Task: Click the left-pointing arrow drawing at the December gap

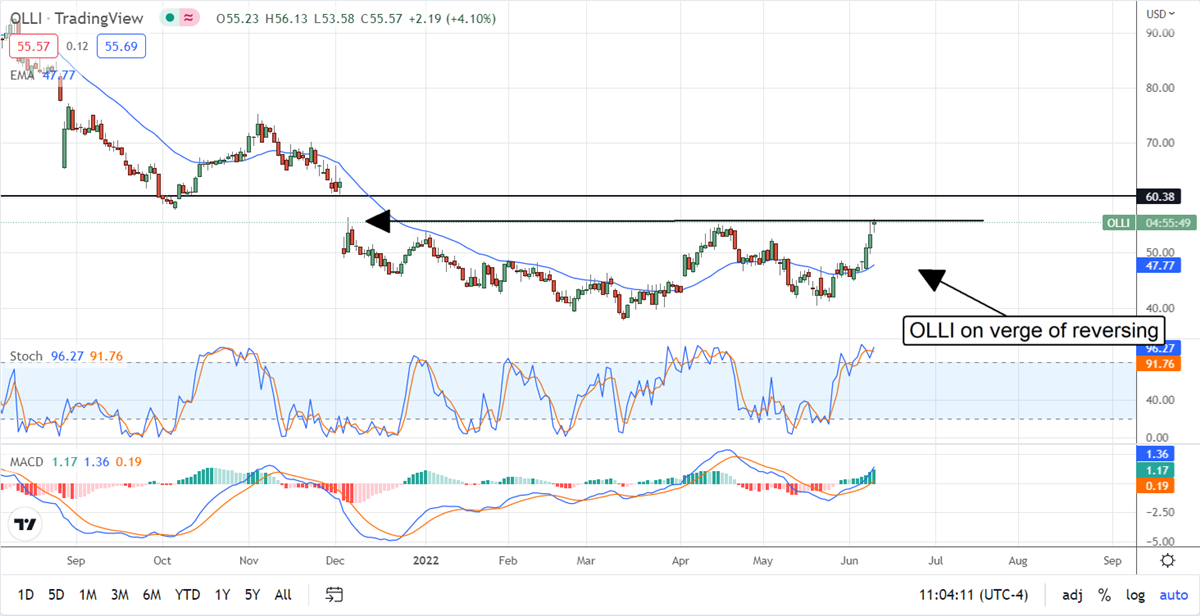Action: click(x=376, y=221)
